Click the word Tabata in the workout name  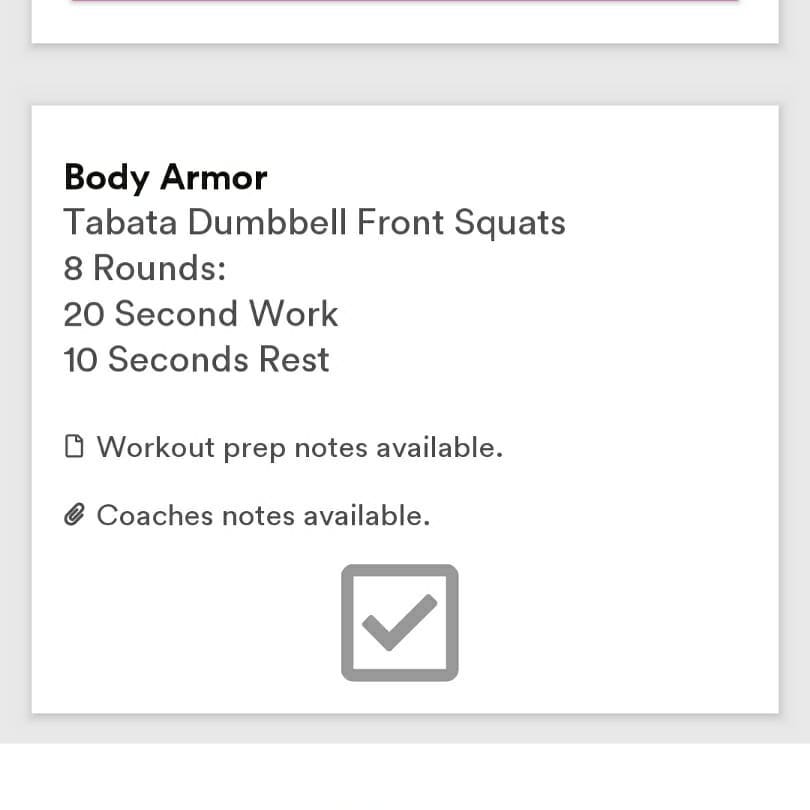(x=120, y=222)
